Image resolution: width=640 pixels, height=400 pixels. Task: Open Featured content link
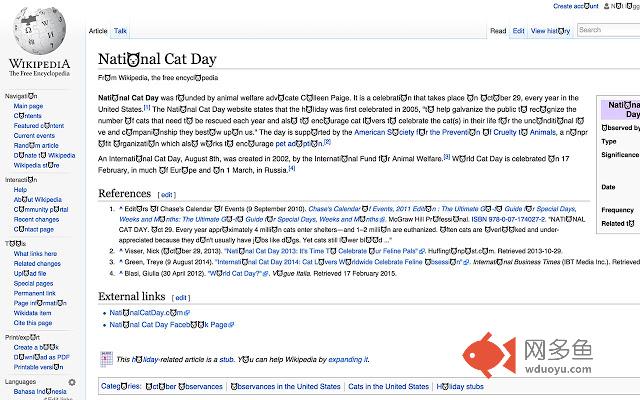pyautogui.click(x=39, y=126)
